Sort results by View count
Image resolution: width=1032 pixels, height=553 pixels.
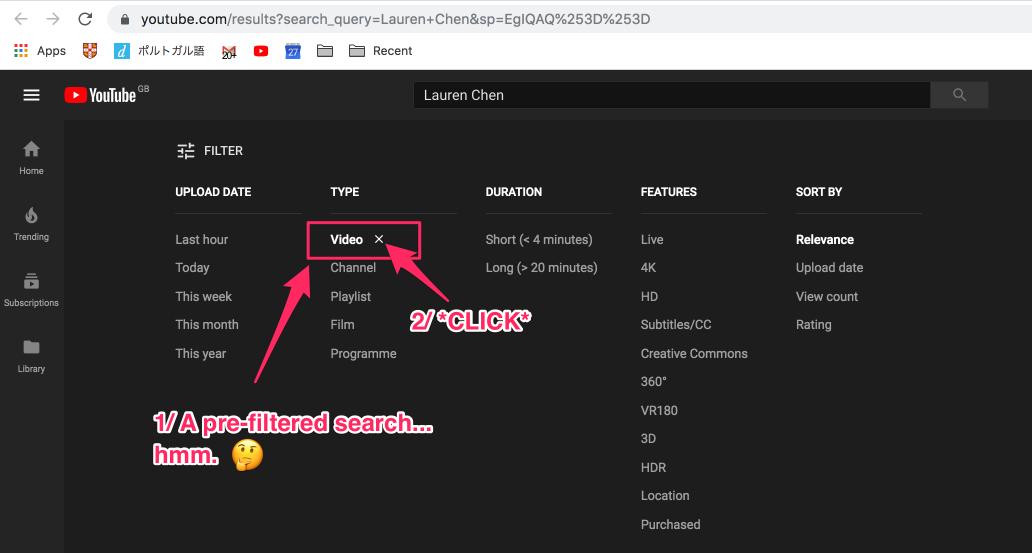click(827, 296)
